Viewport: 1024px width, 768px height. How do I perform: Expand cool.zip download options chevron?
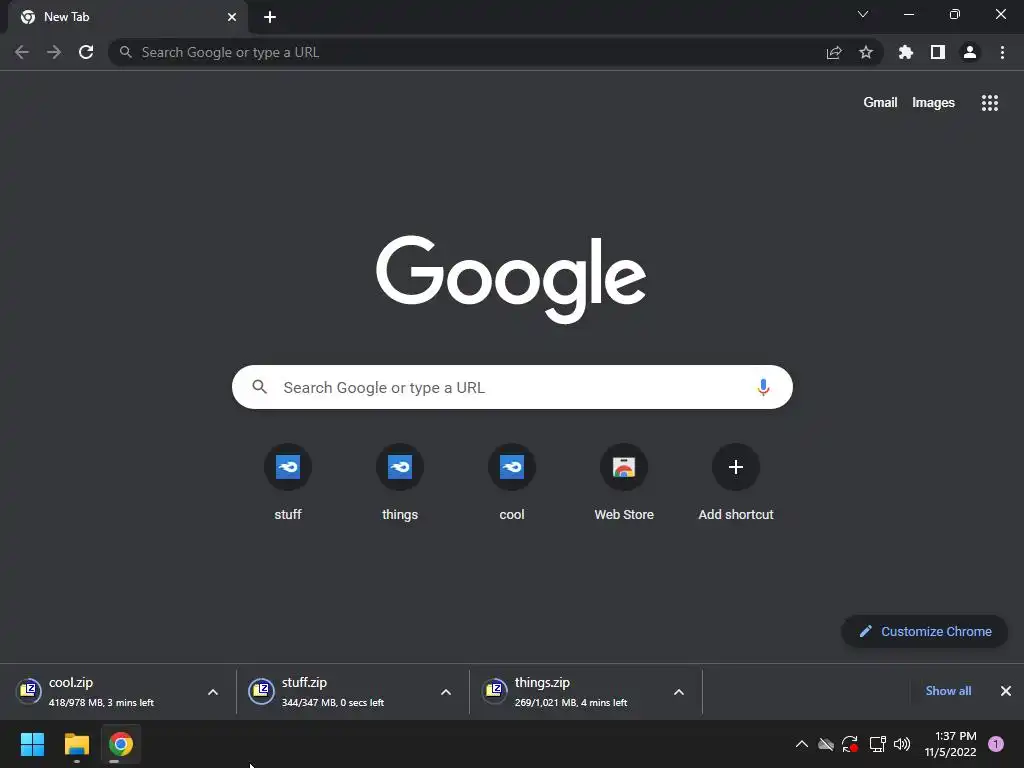click(x=213, y=692)
